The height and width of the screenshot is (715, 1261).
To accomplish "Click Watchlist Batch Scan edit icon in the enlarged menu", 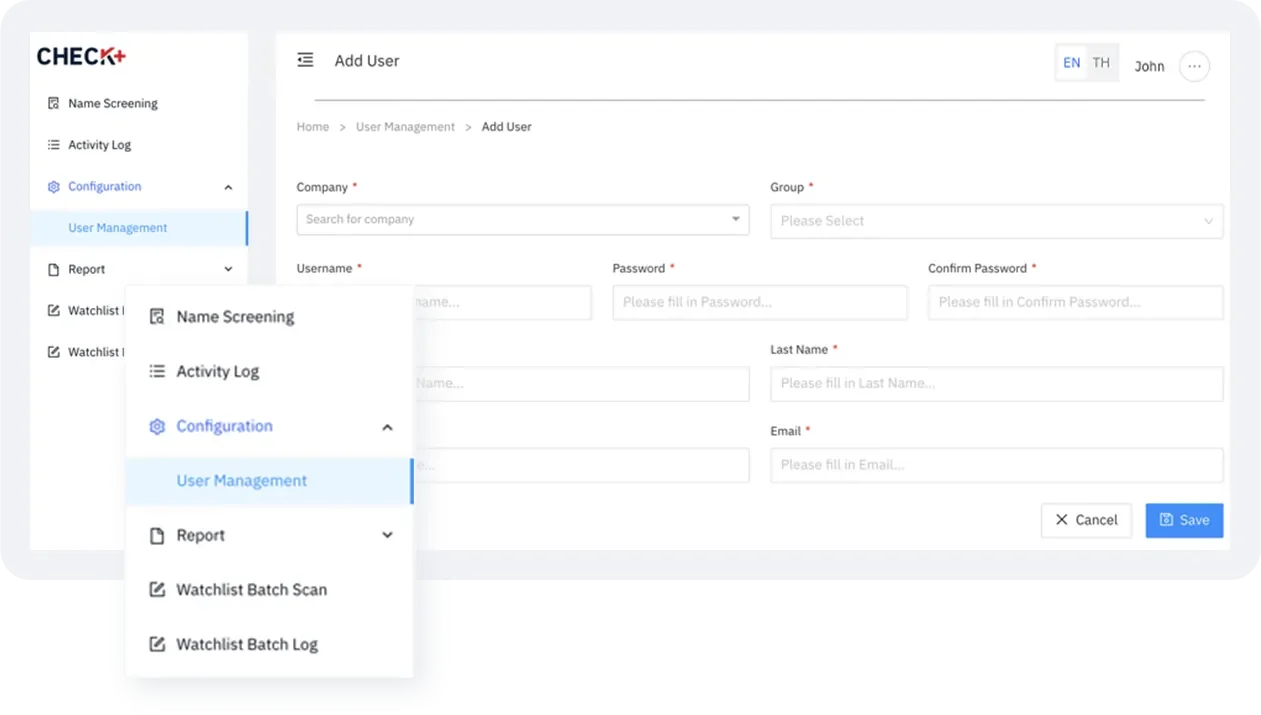I will point(157,590).
